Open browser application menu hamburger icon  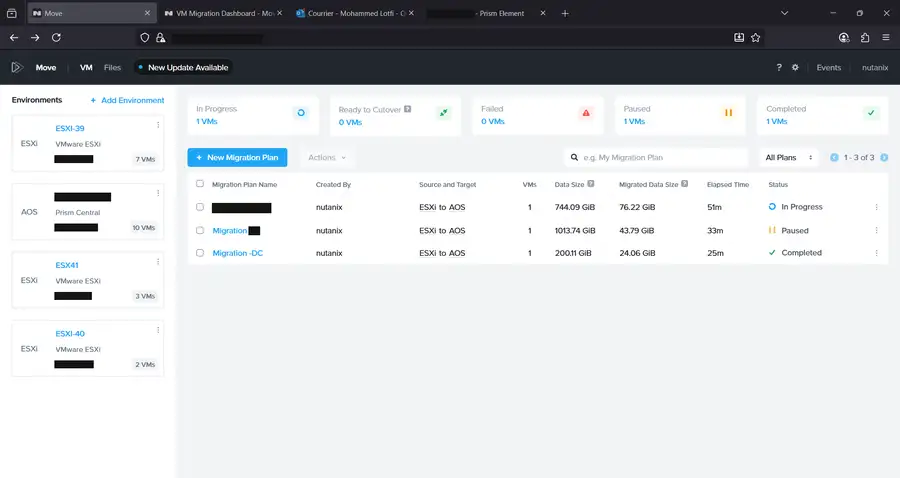click(x=886, y=37)
